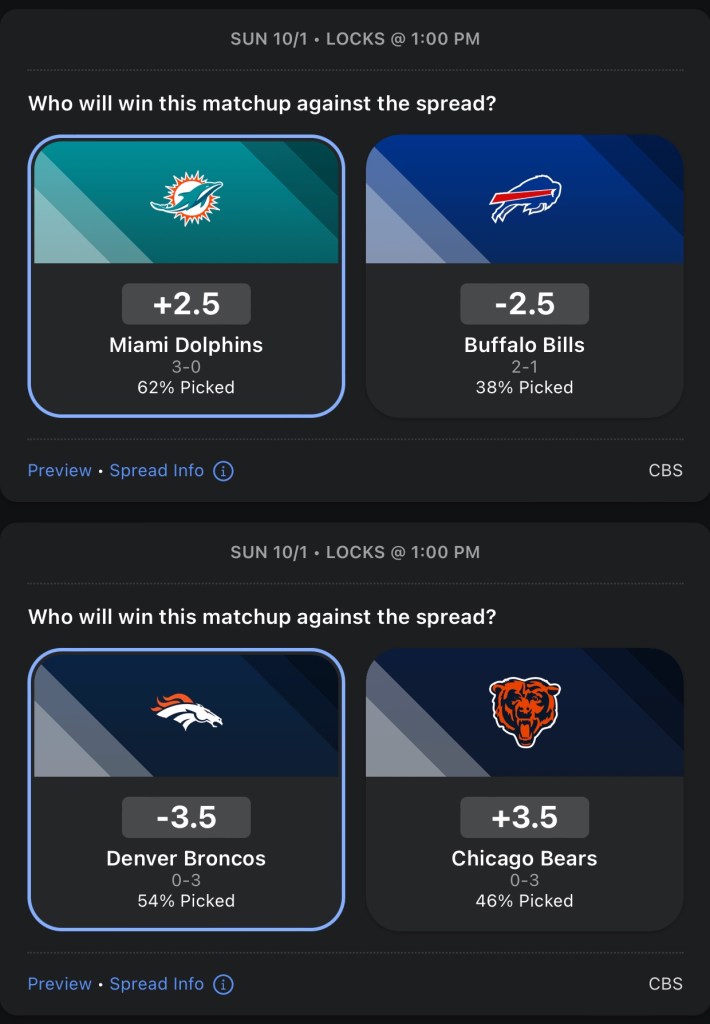Open Spread Info for Broncos-Bears matchup
The image size is (710, 1024).
pyautogui.click(x=157, y=985)
